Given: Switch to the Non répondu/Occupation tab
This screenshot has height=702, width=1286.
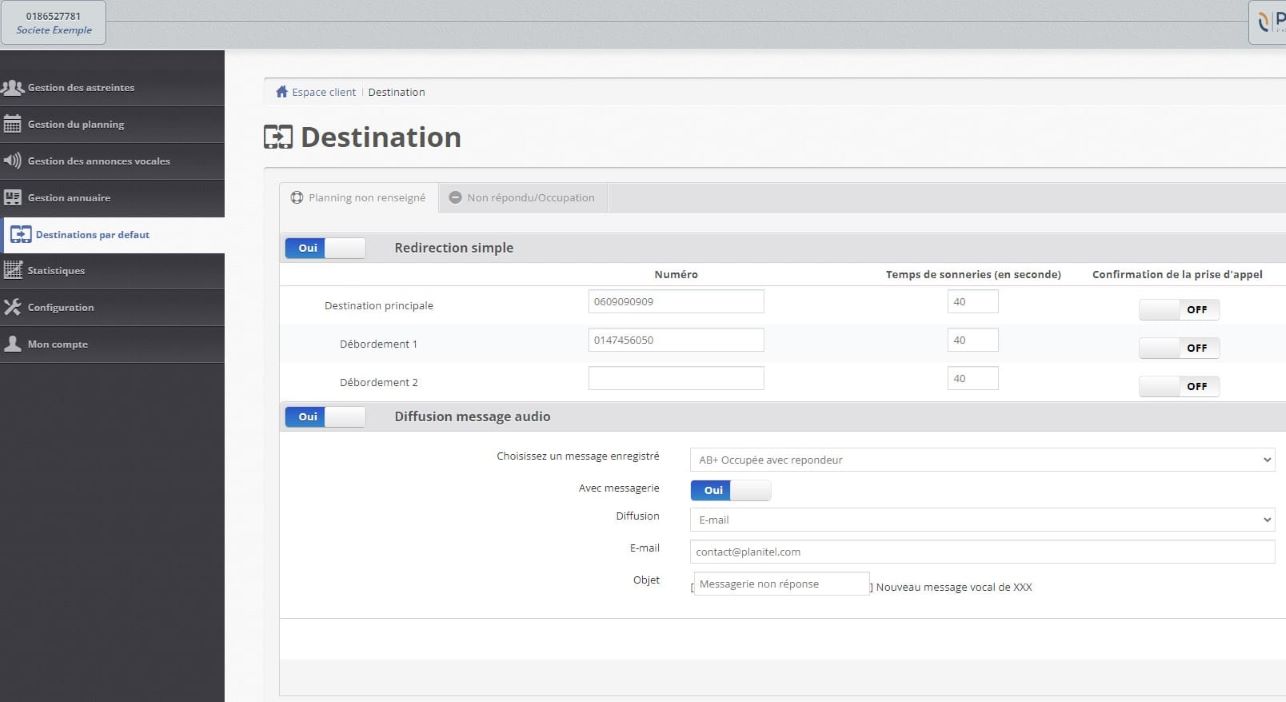Looking at the screenshot, I should 523,198.
